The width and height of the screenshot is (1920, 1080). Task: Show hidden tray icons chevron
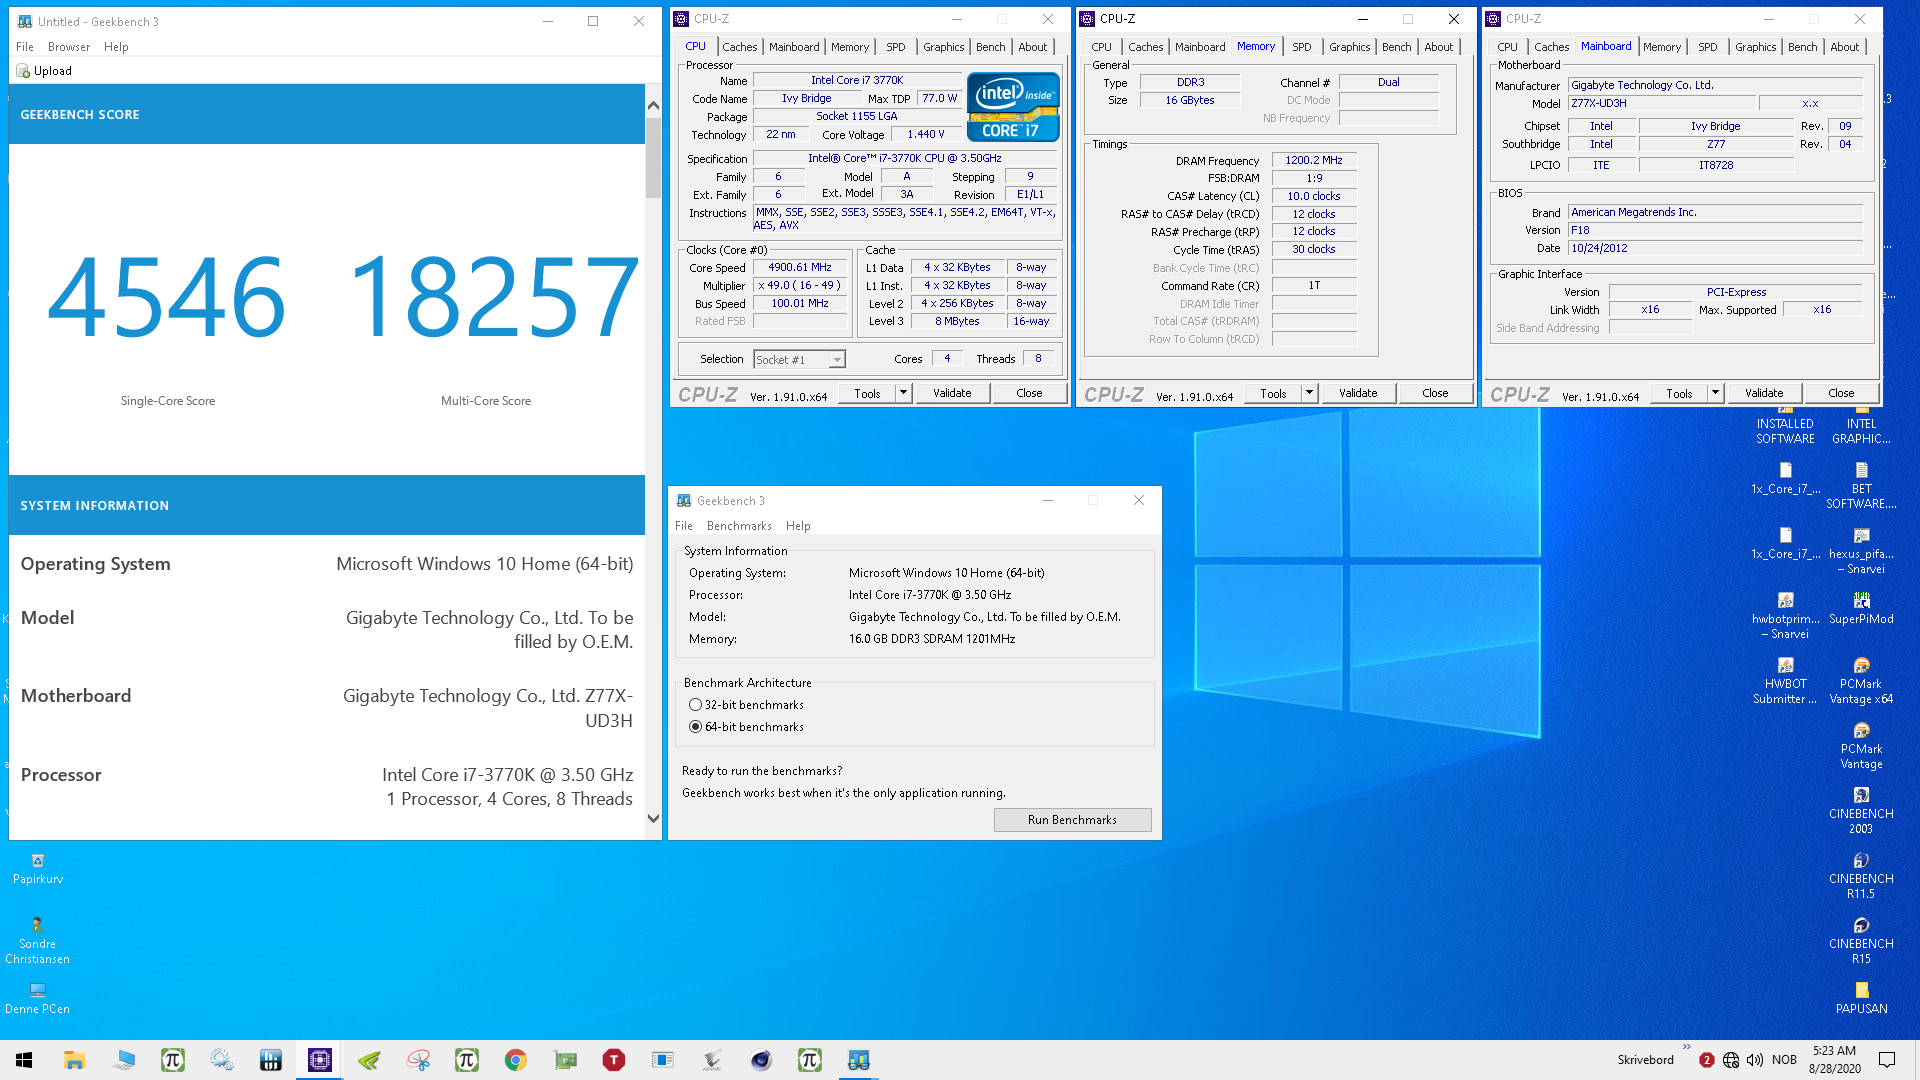click(1687, 1048)
